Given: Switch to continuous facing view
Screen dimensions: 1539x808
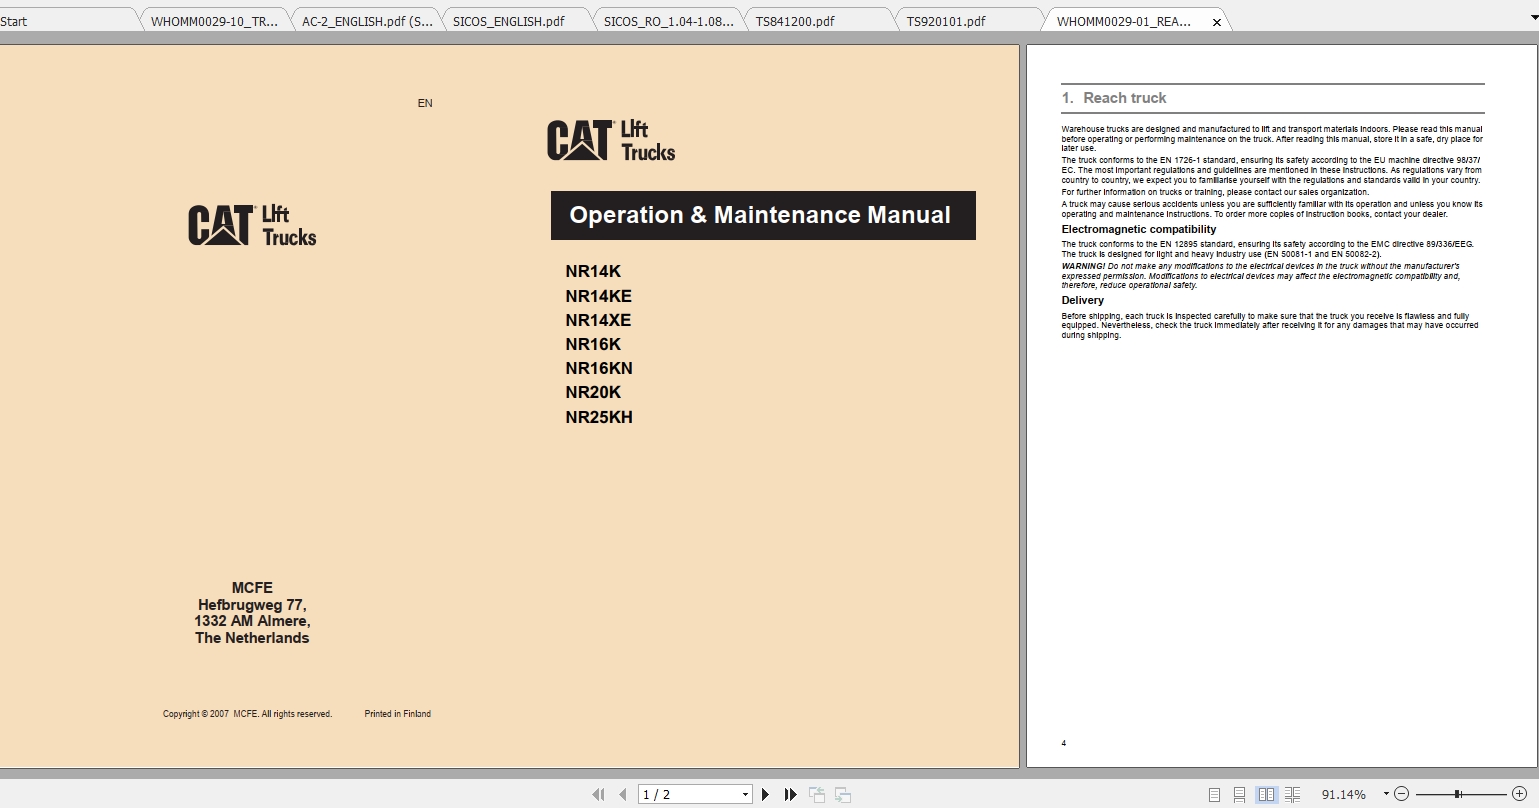Looking at the screenshot, I should (x=1293, y=794).
